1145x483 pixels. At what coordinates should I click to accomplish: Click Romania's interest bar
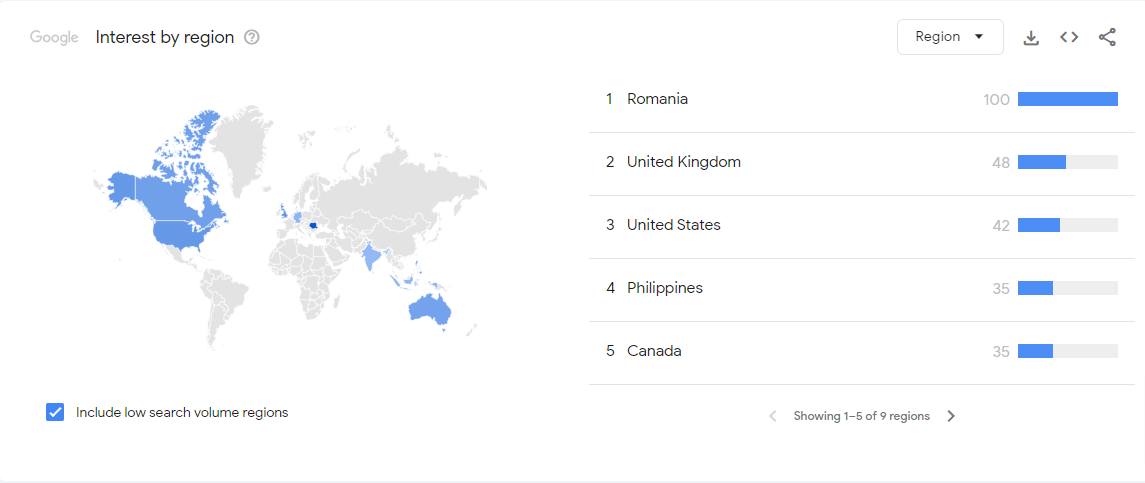click(1067, 99)
